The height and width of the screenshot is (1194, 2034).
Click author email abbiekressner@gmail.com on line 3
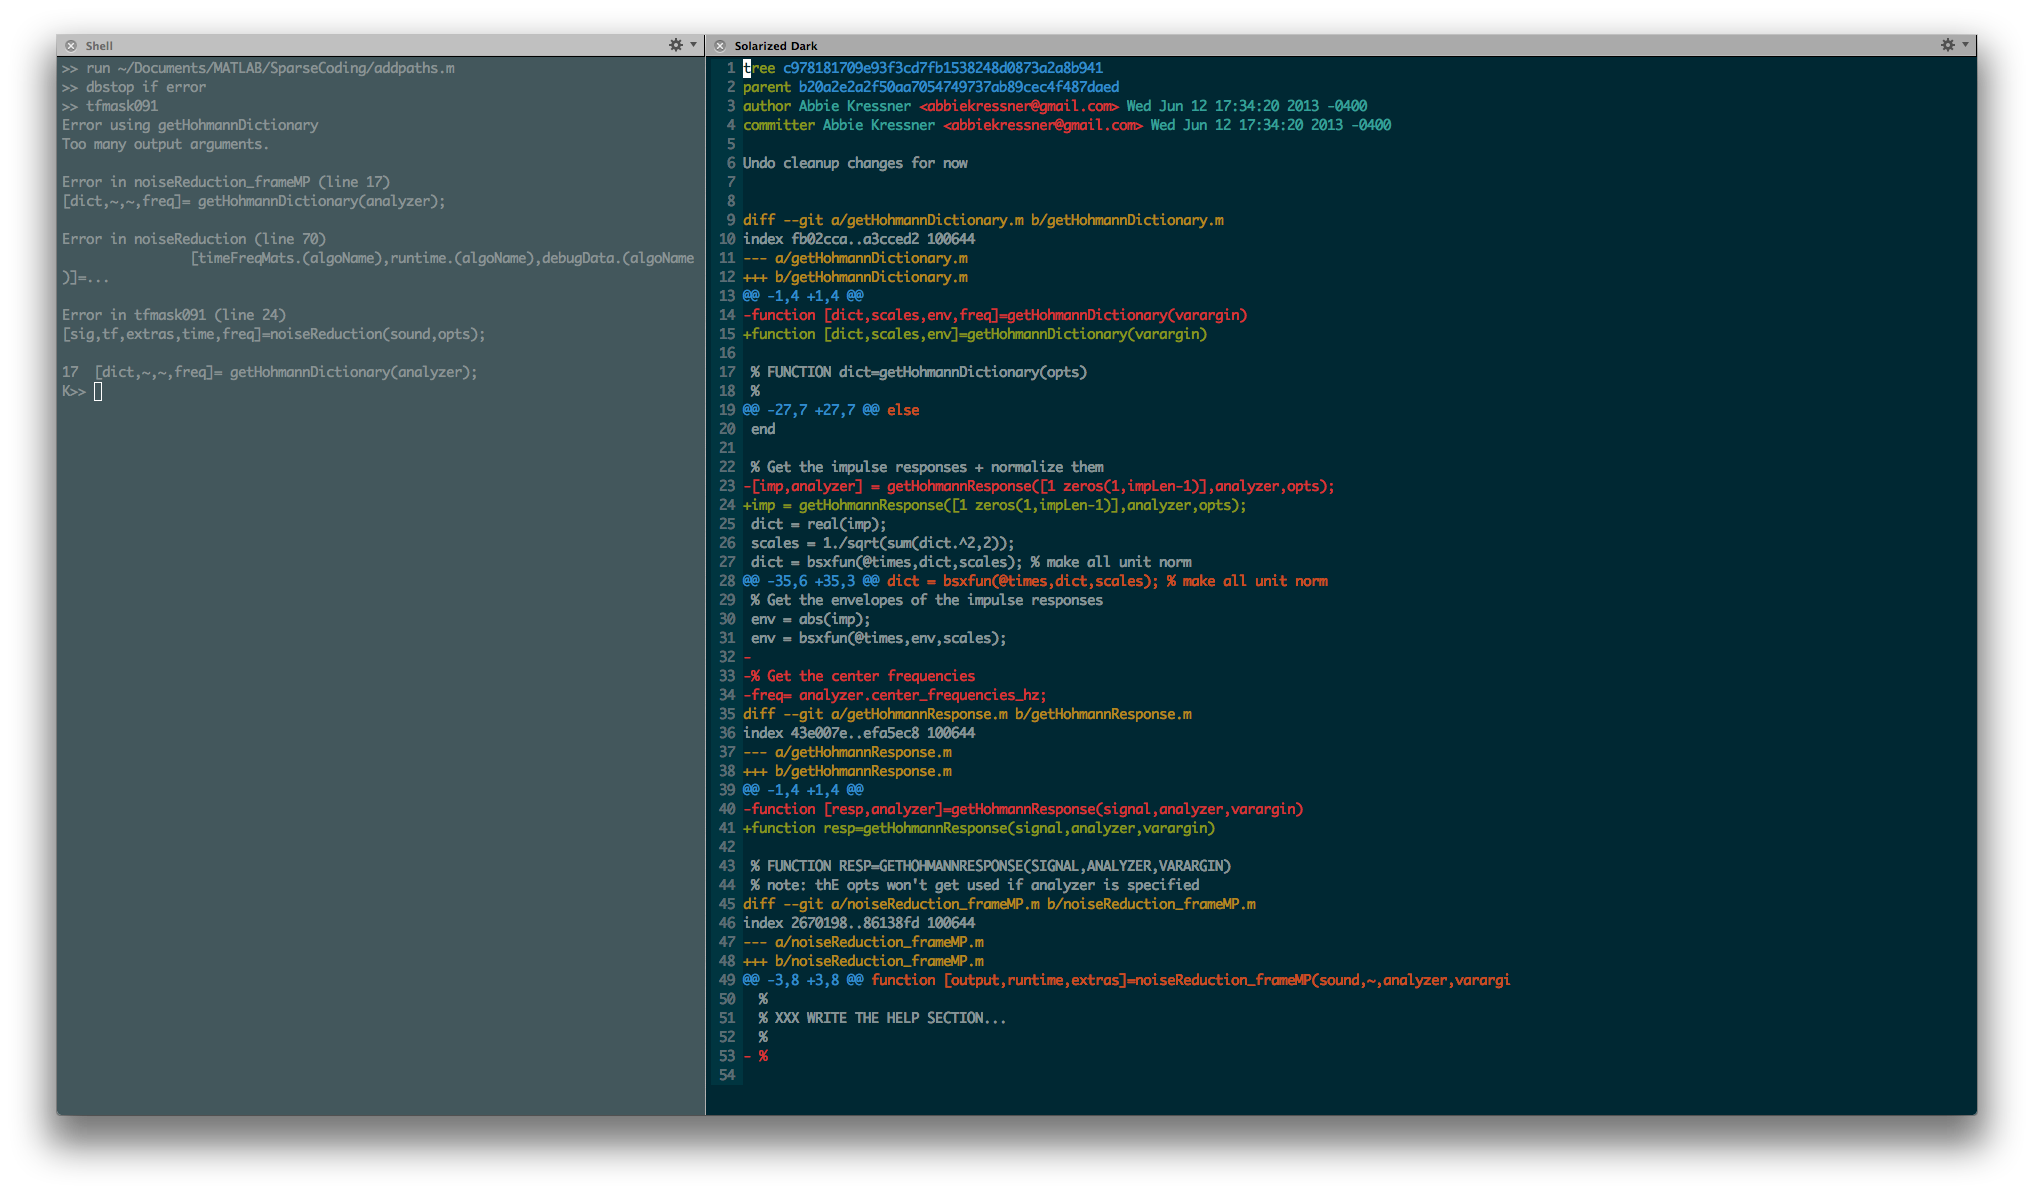pyautogui.click(x=1018, y=106)
